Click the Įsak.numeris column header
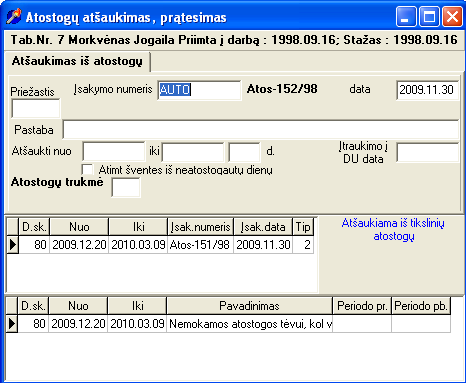 pos(200,227)
